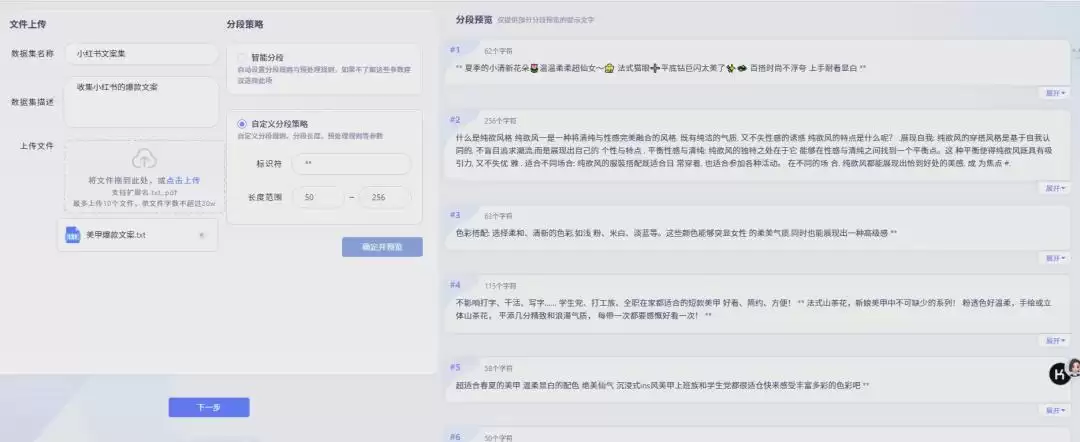Click the #3 segment number label
1080x442 pixels.
click(455, 215)
